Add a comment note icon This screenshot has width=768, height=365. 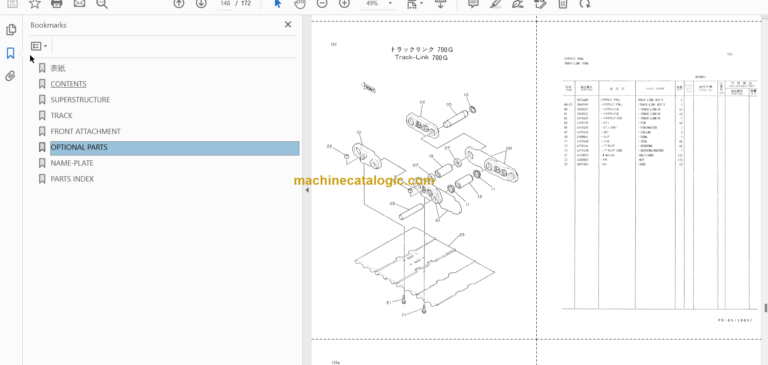(473, 3)
